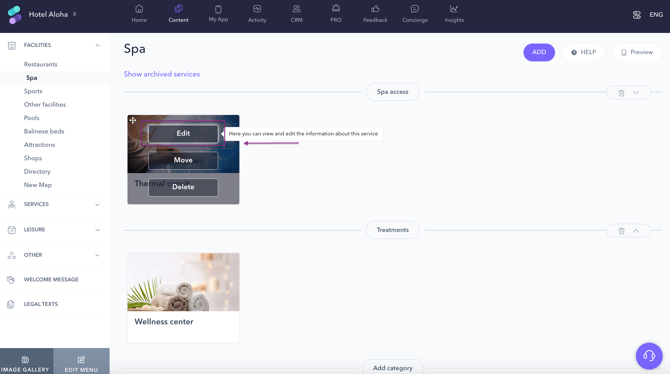This screenshot has width=670, height=374.
Task: Click the Leisure calendar icon in sidebar
Action: [x=12, y=230]
